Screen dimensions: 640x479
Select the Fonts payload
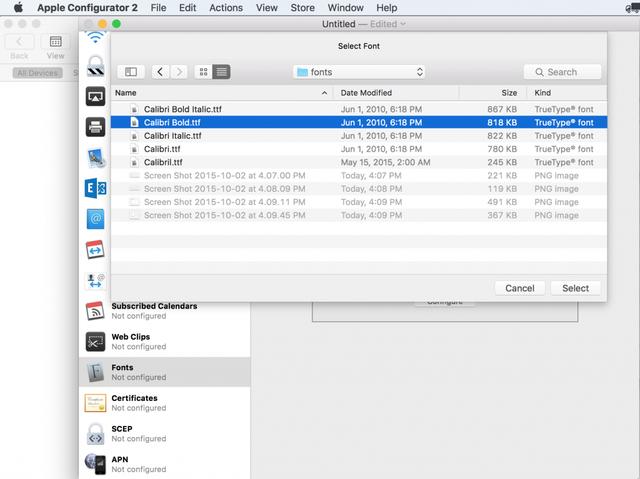pos(164,372)
